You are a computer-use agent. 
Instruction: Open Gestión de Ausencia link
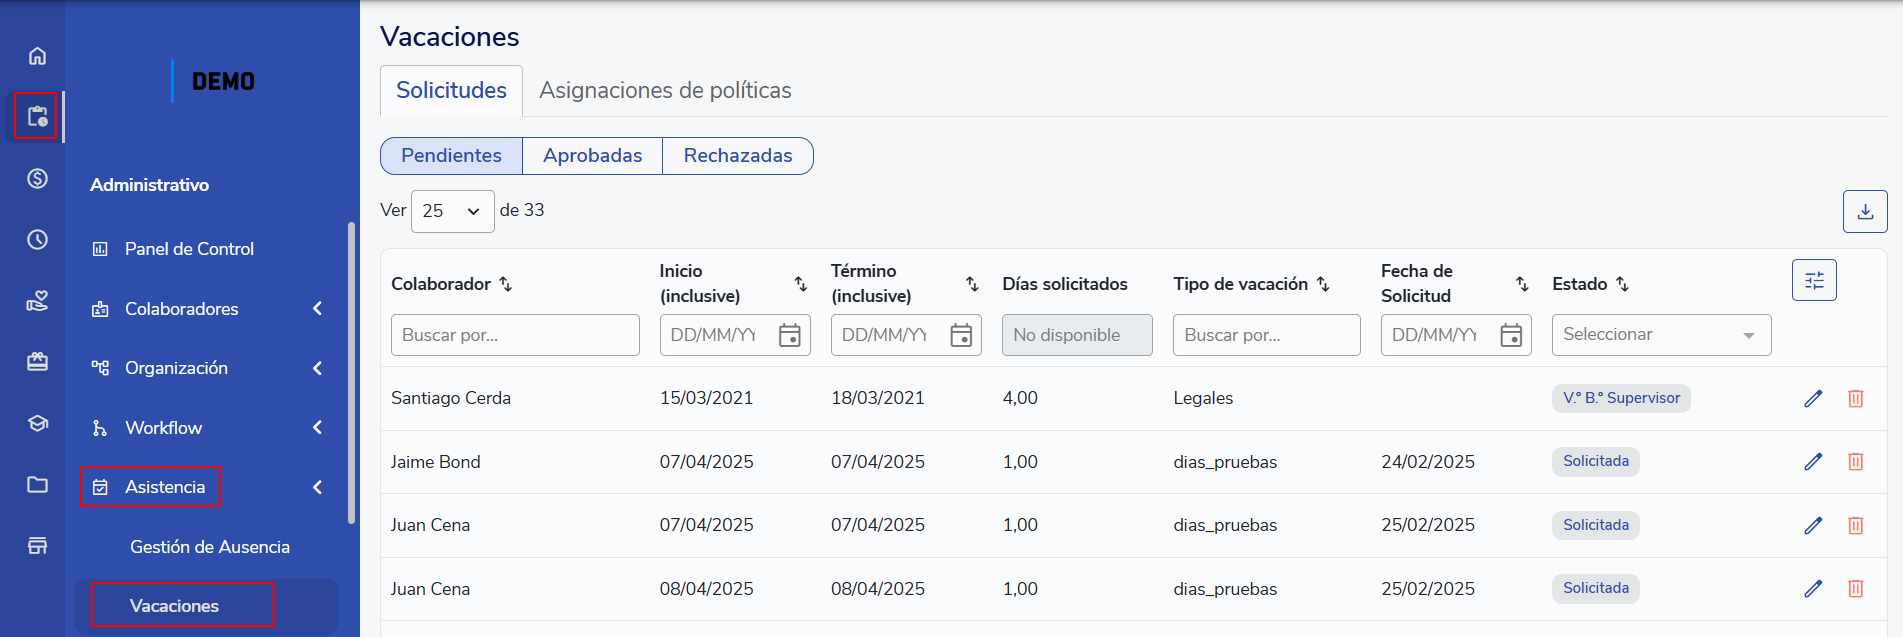pyautogui.click(x=209, y=547)
